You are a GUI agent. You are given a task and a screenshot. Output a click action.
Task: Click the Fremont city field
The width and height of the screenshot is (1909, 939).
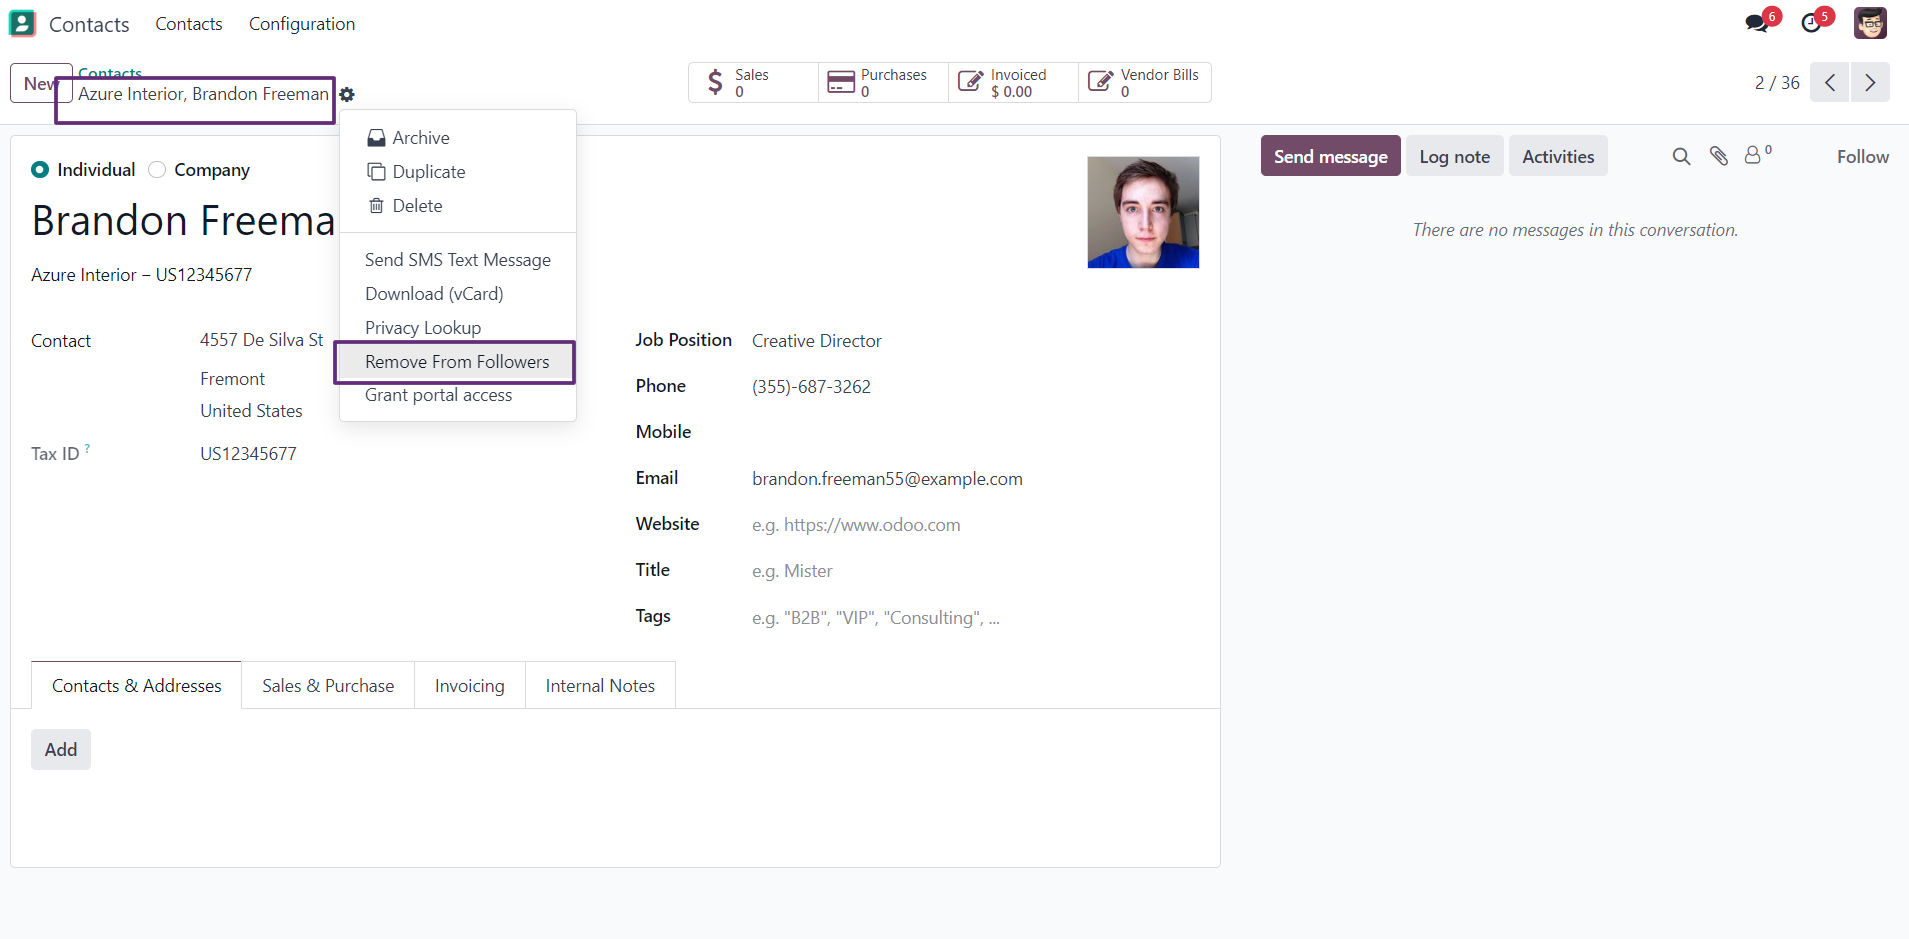coord(232,379)
